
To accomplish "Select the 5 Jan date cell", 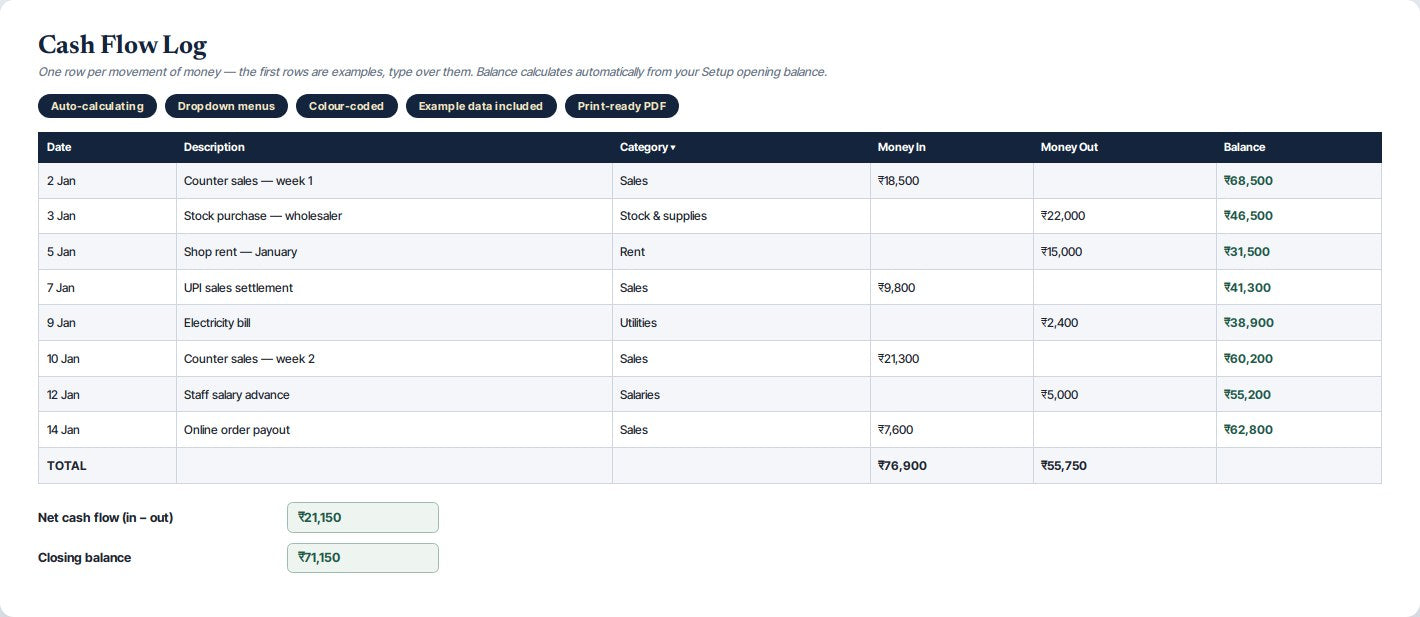I will (107, 252).
